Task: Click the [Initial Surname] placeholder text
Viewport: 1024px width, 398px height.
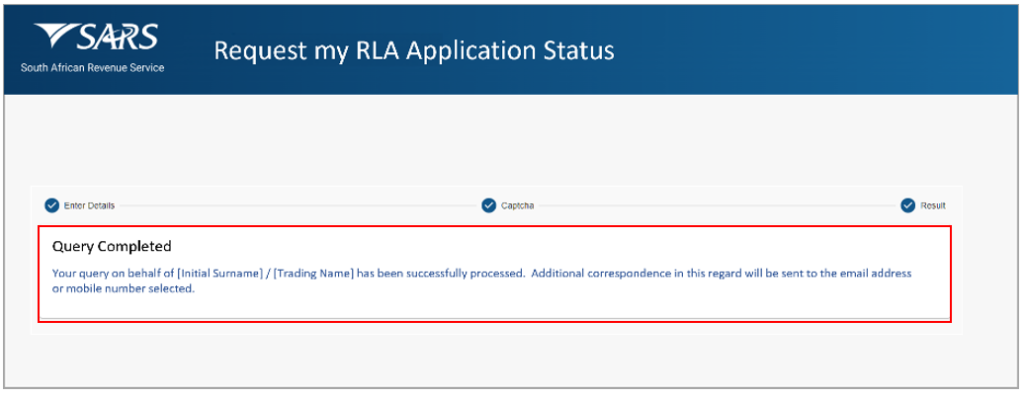Action: [218, 274]
